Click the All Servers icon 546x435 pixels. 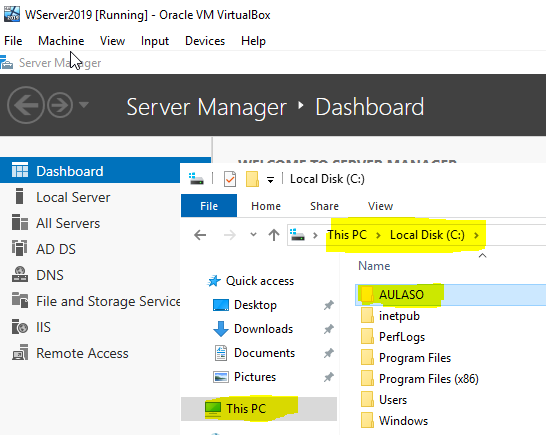20,222
